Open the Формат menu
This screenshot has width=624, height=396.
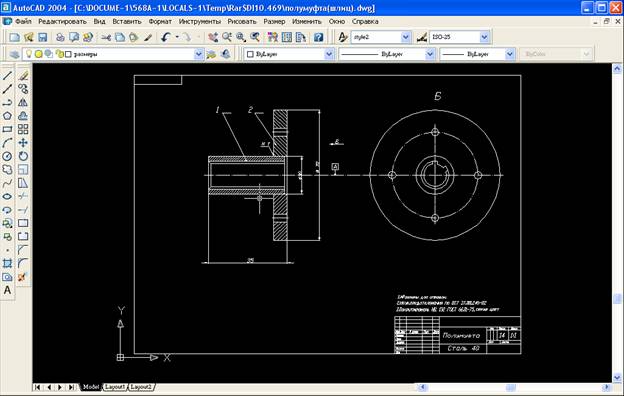click(160, 21)
